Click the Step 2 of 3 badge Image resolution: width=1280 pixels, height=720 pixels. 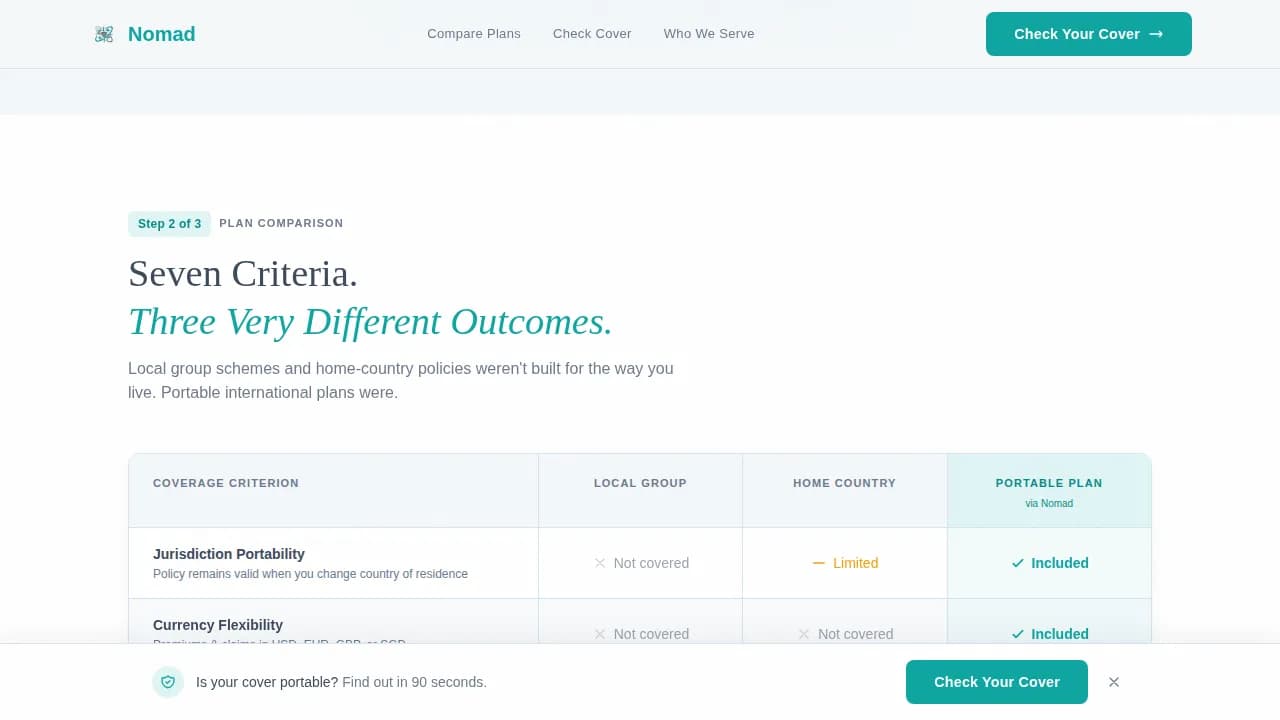[x=169, y=223]
